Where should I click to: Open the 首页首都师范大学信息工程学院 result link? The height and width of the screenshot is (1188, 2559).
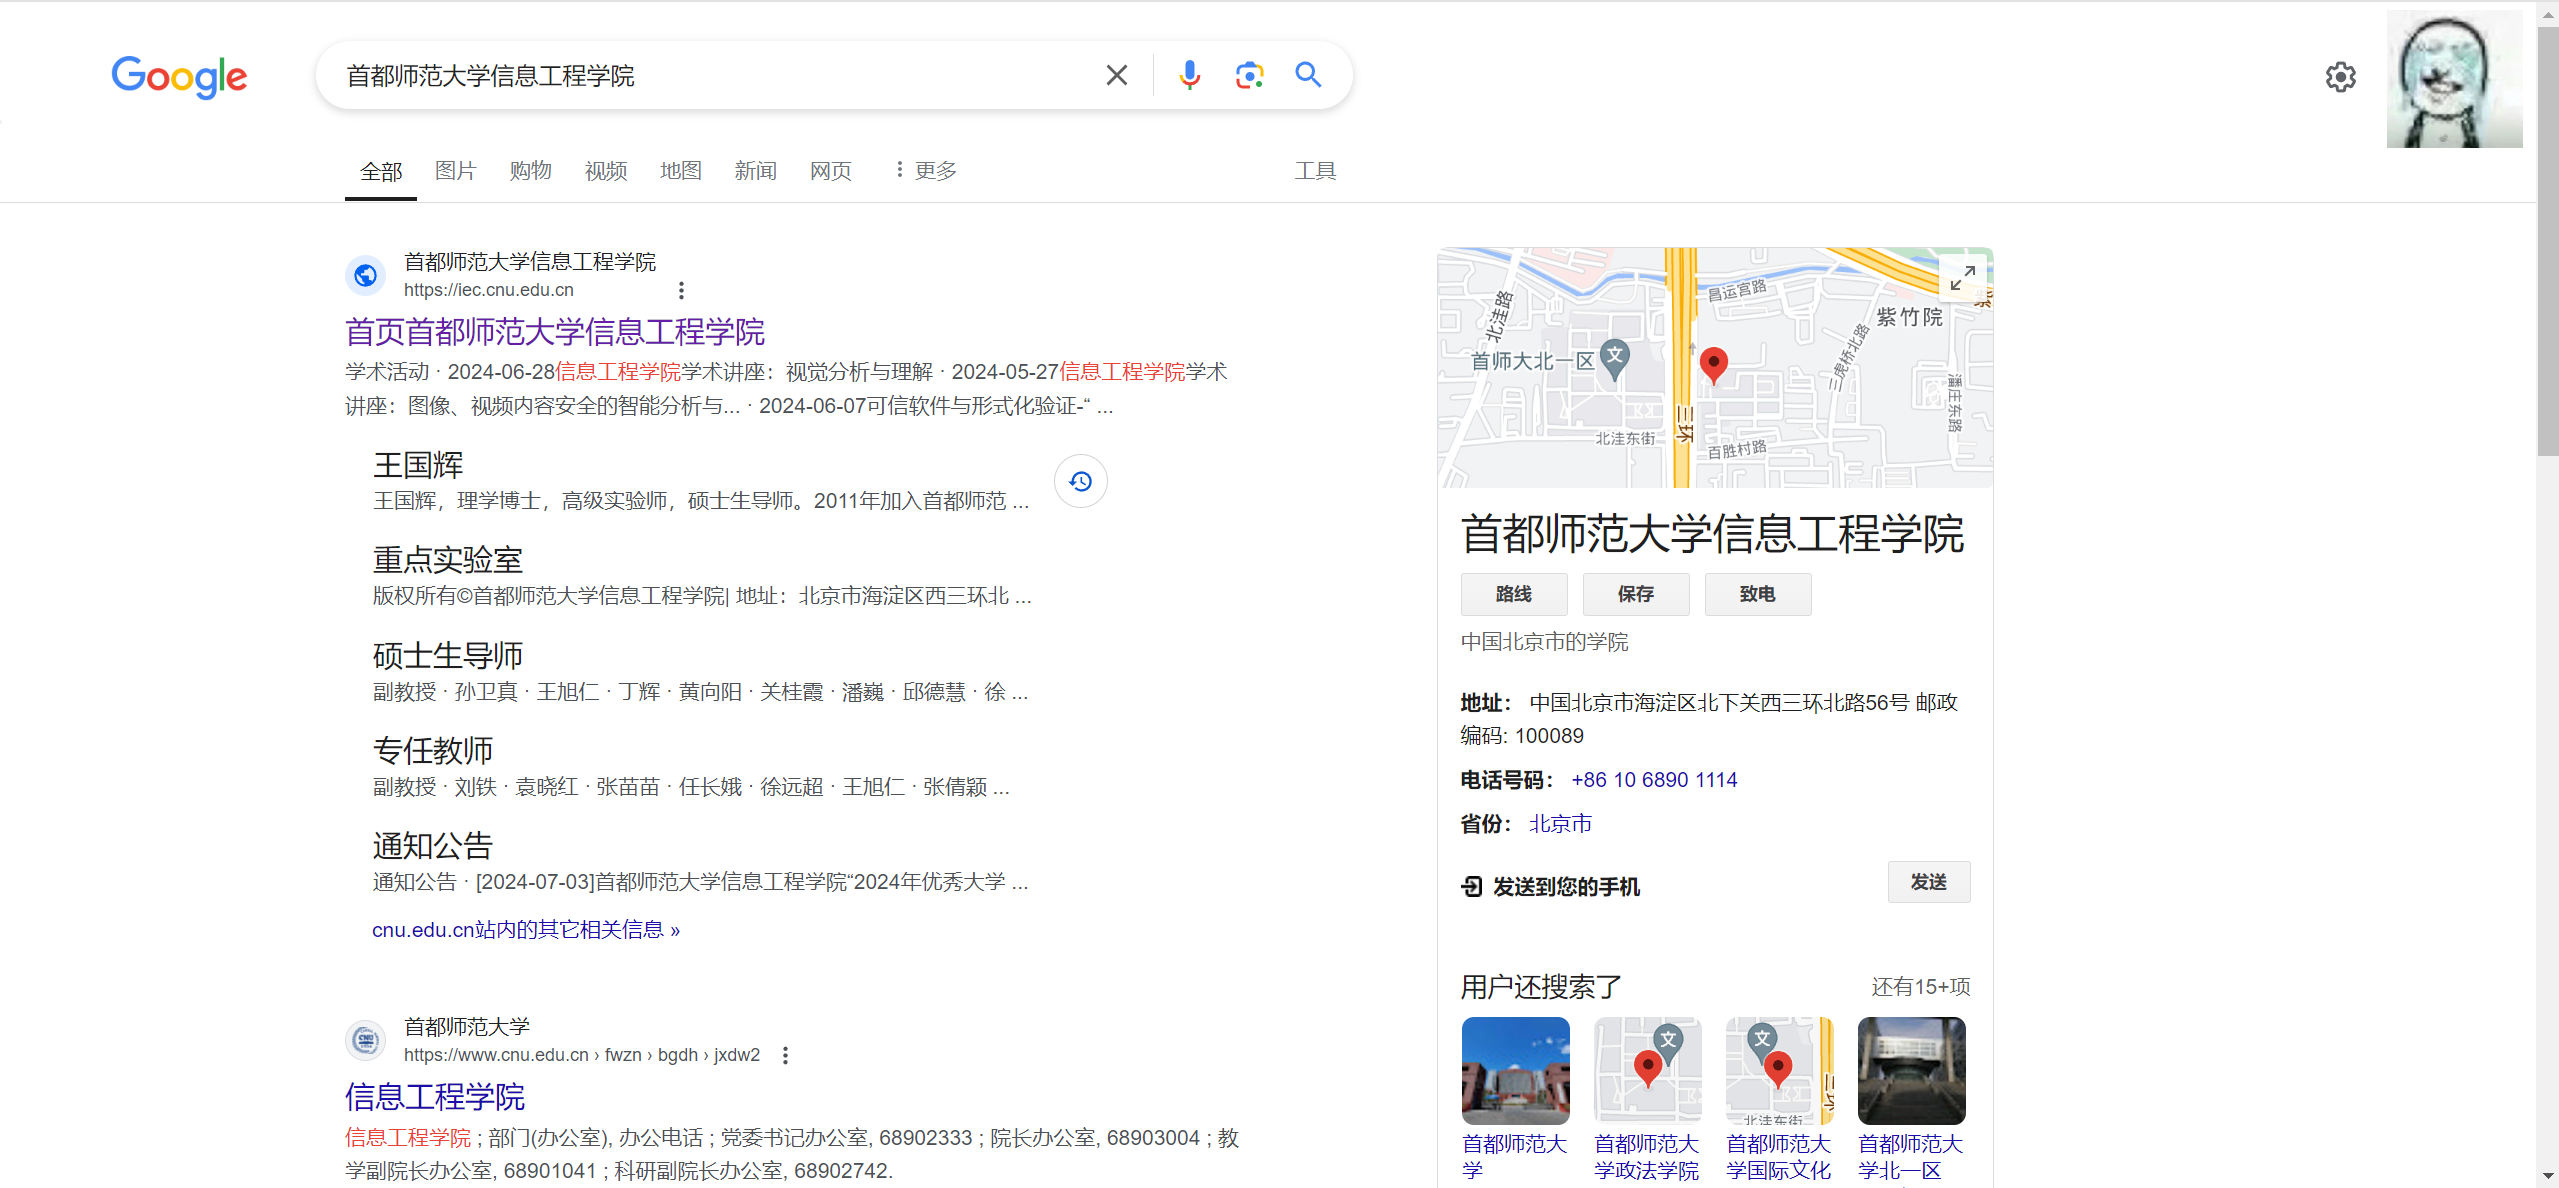point(554,331)
